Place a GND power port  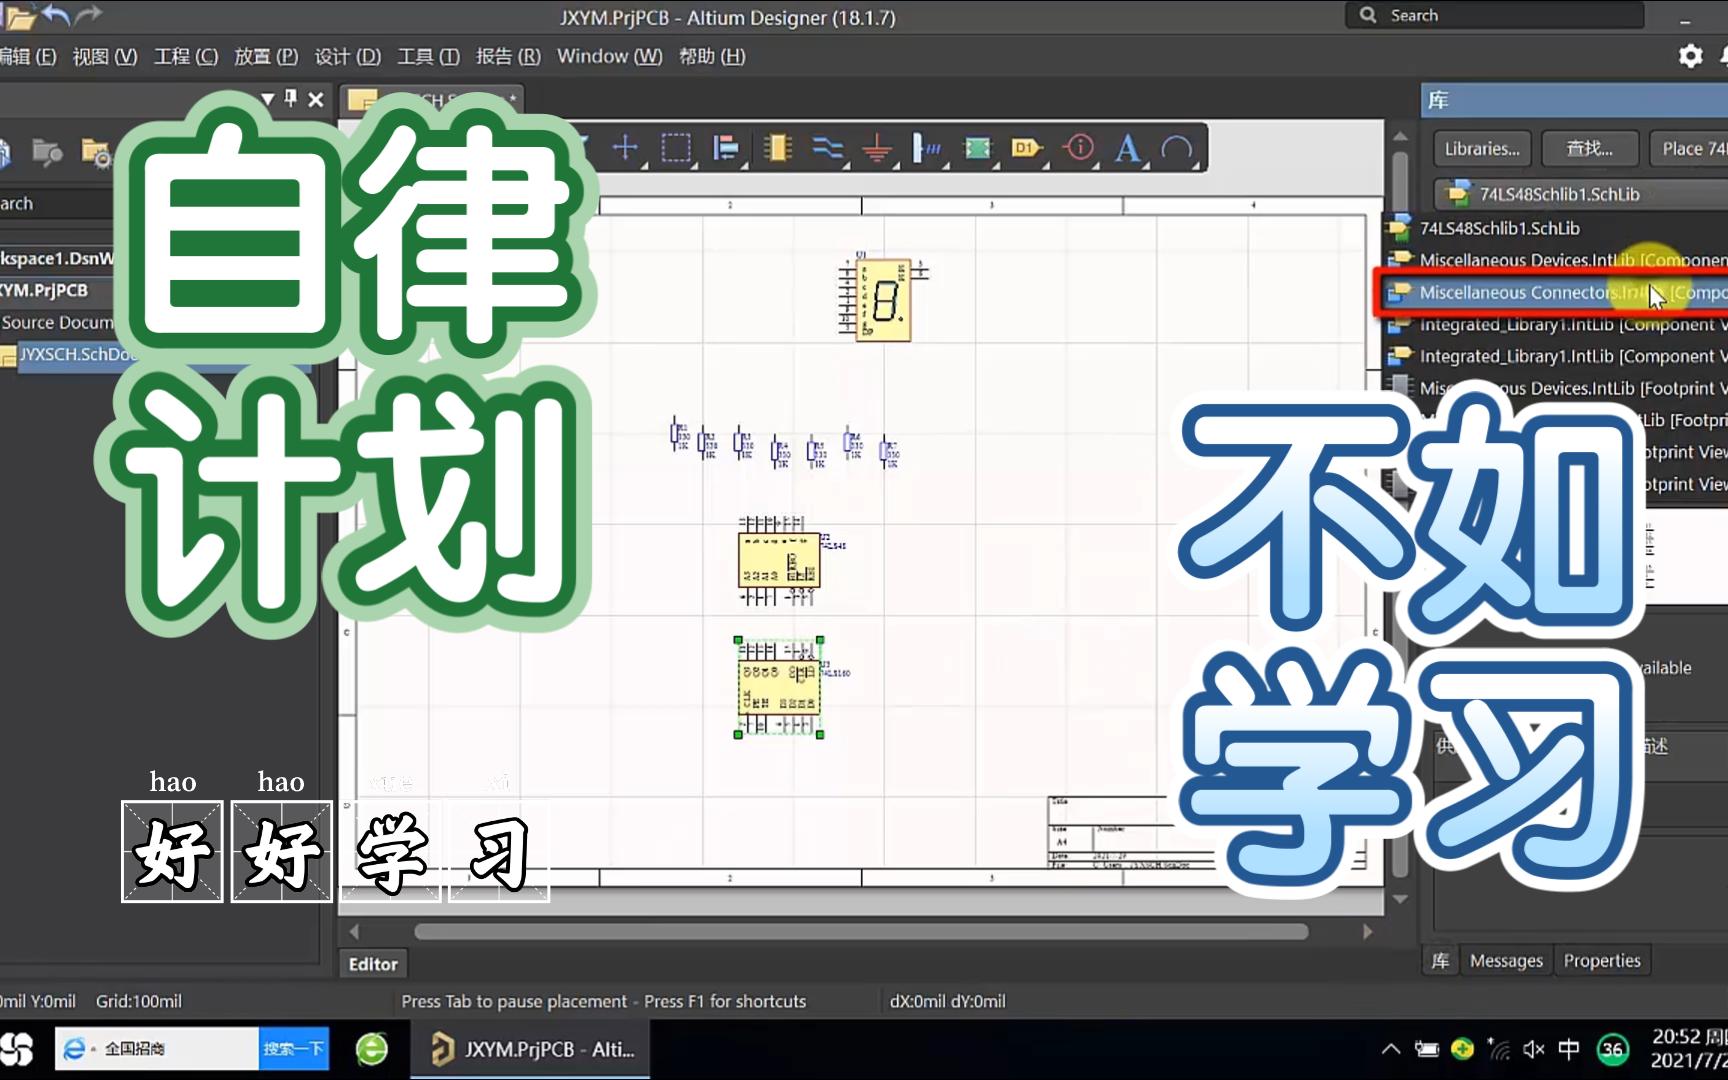click(877, 148)
